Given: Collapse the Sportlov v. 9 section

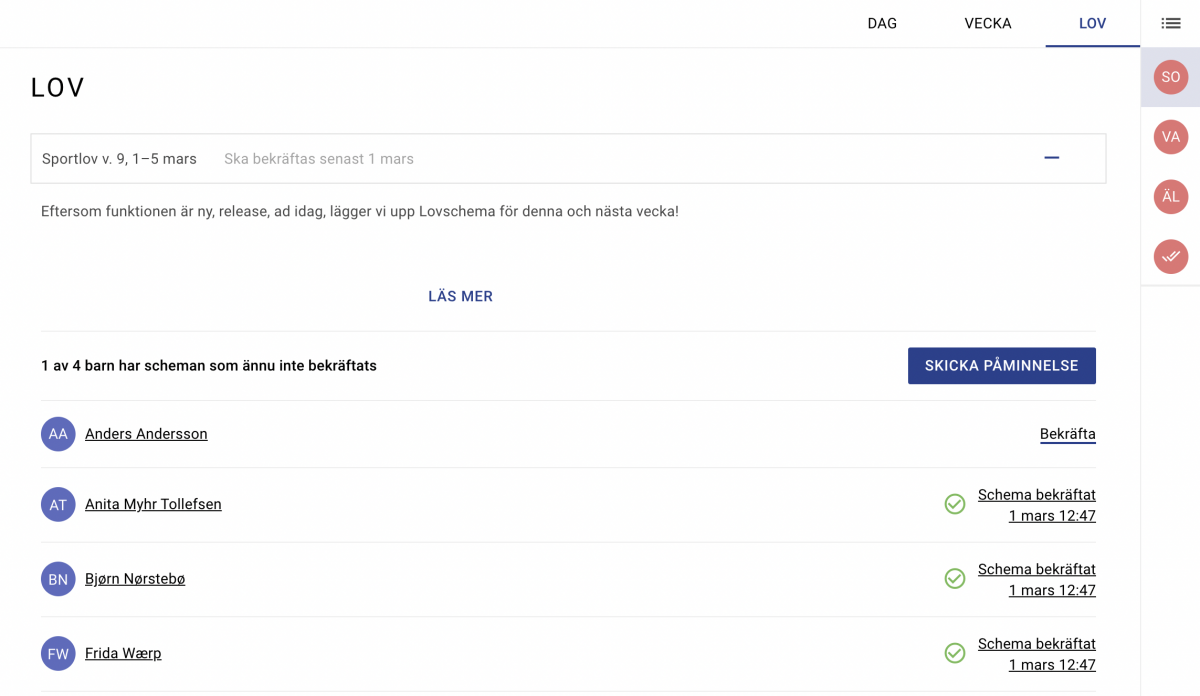Looking at the screenshot, I should (1051, 158).
